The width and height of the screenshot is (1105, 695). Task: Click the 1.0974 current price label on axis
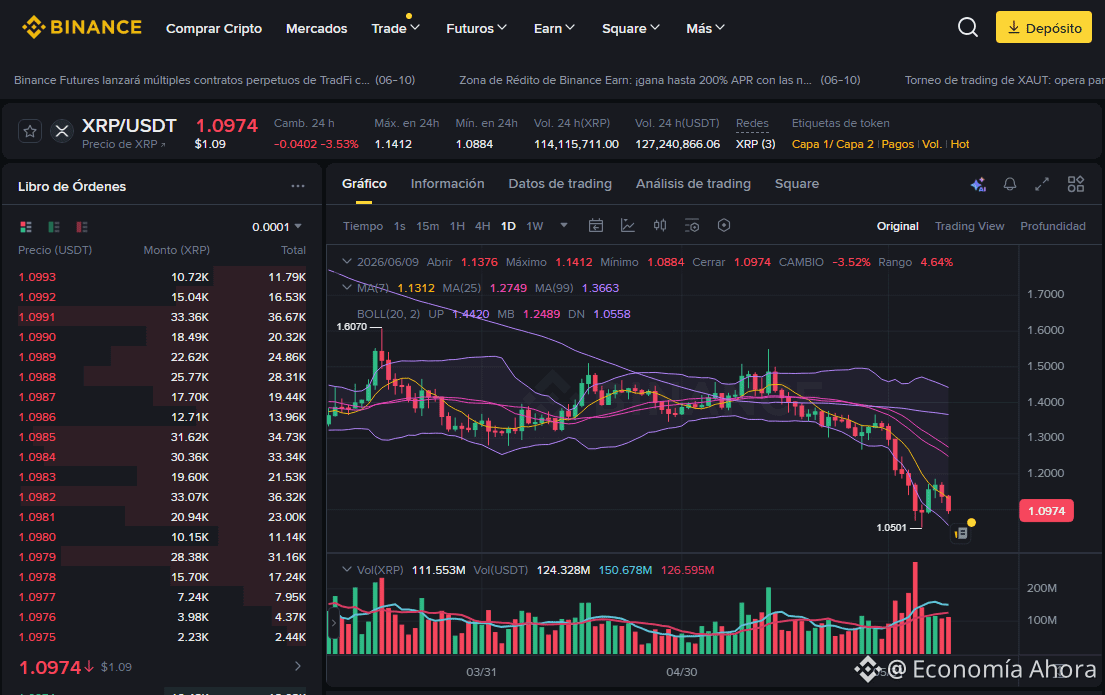coord(1047,511)
